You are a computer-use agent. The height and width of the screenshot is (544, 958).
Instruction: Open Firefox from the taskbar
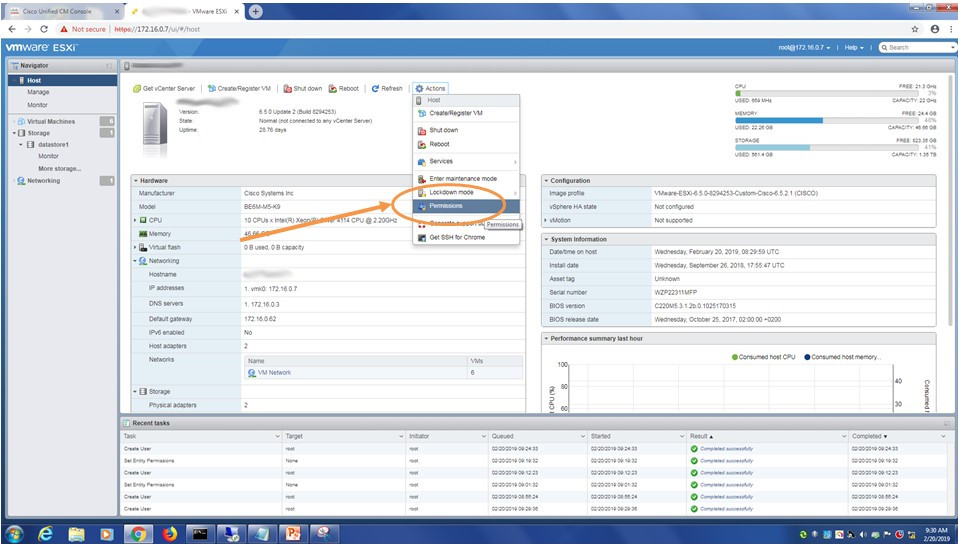click(x=169, y=534)
